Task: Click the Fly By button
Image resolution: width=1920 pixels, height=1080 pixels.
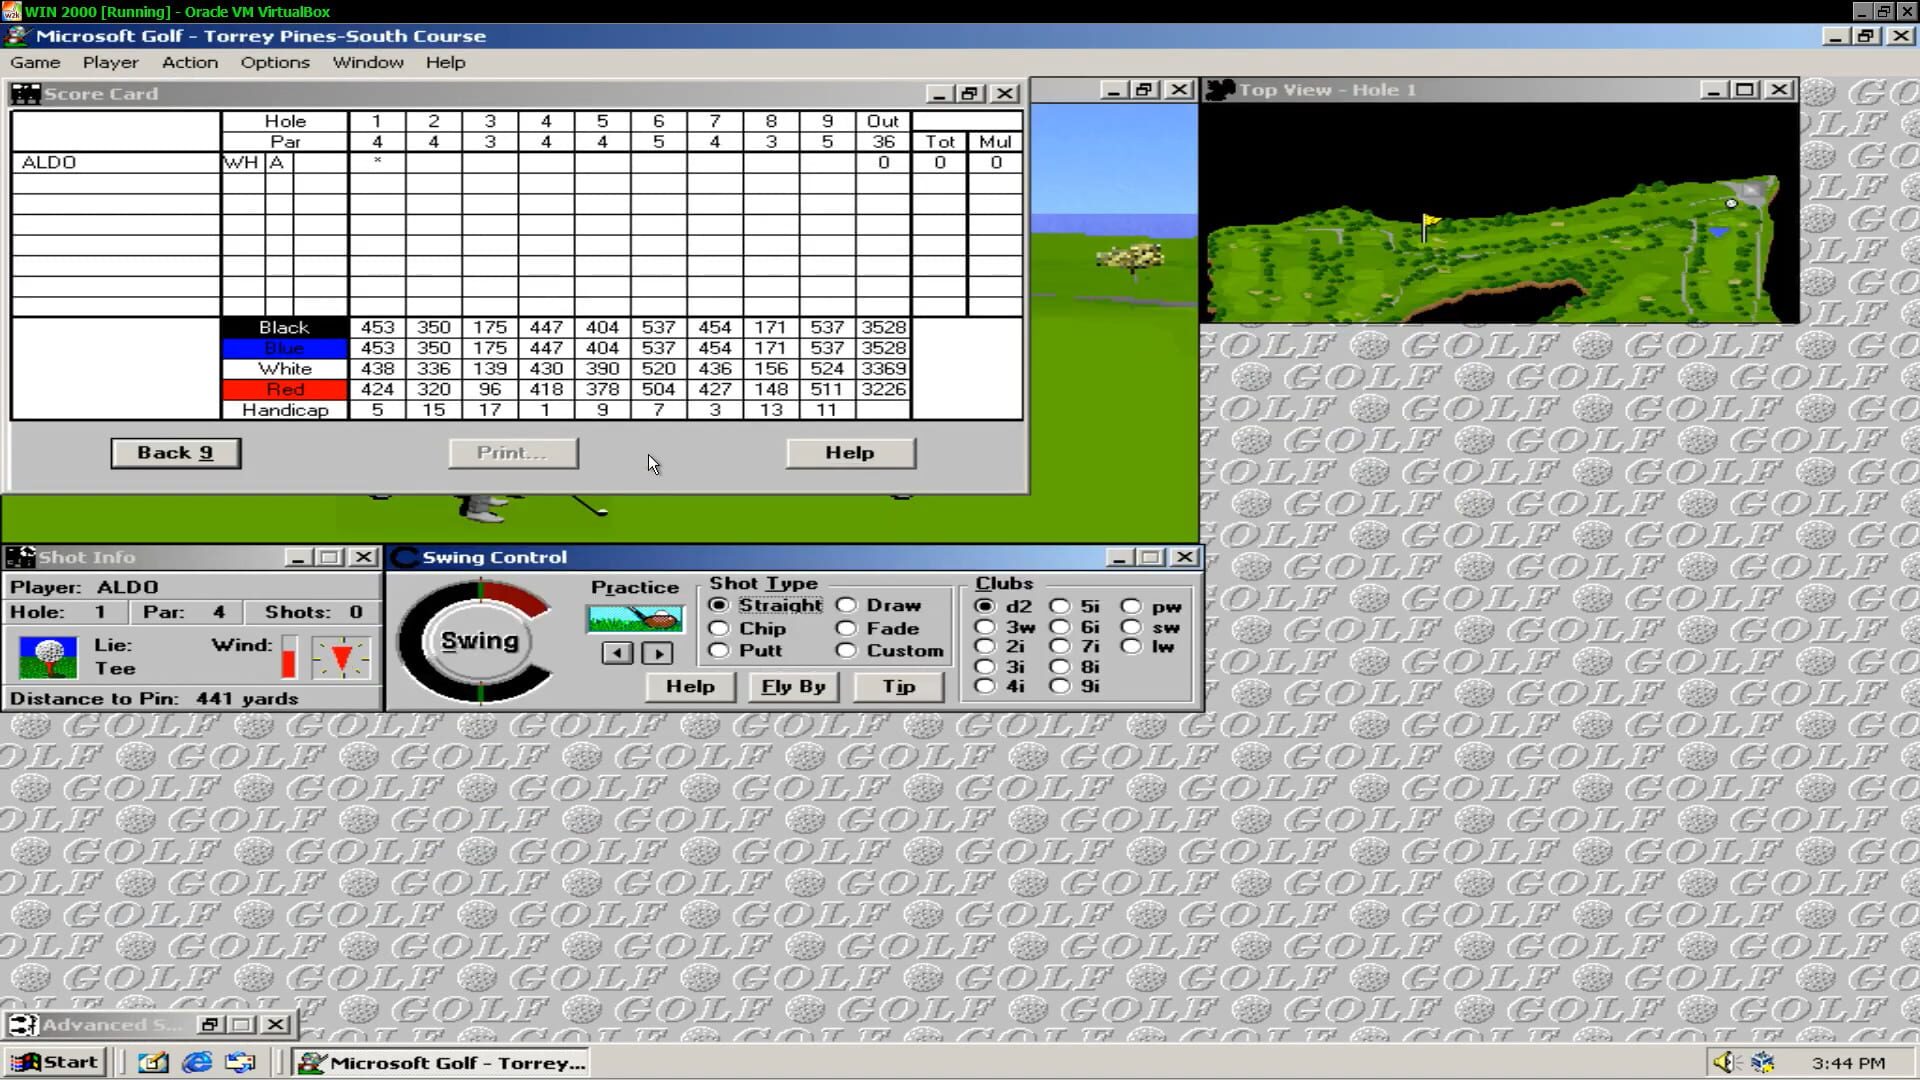Action: point(792,686)
